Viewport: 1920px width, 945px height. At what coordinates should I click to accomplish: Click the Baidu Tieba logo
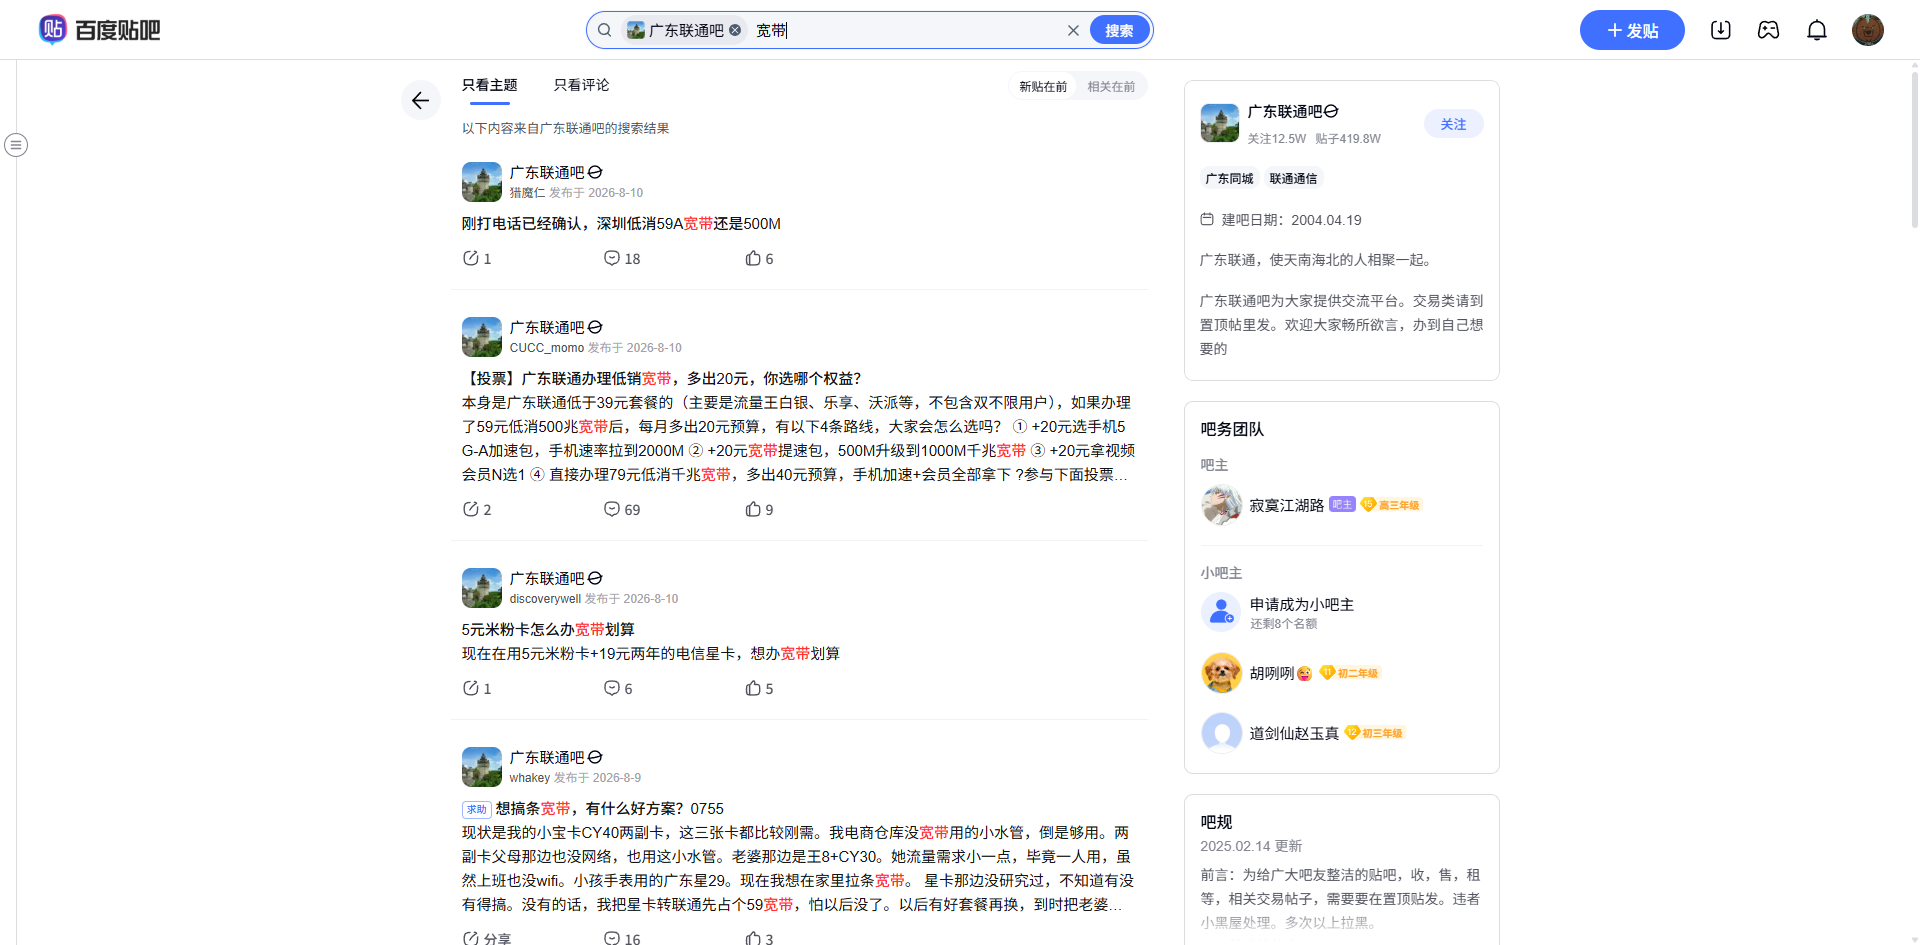[99, 30]
